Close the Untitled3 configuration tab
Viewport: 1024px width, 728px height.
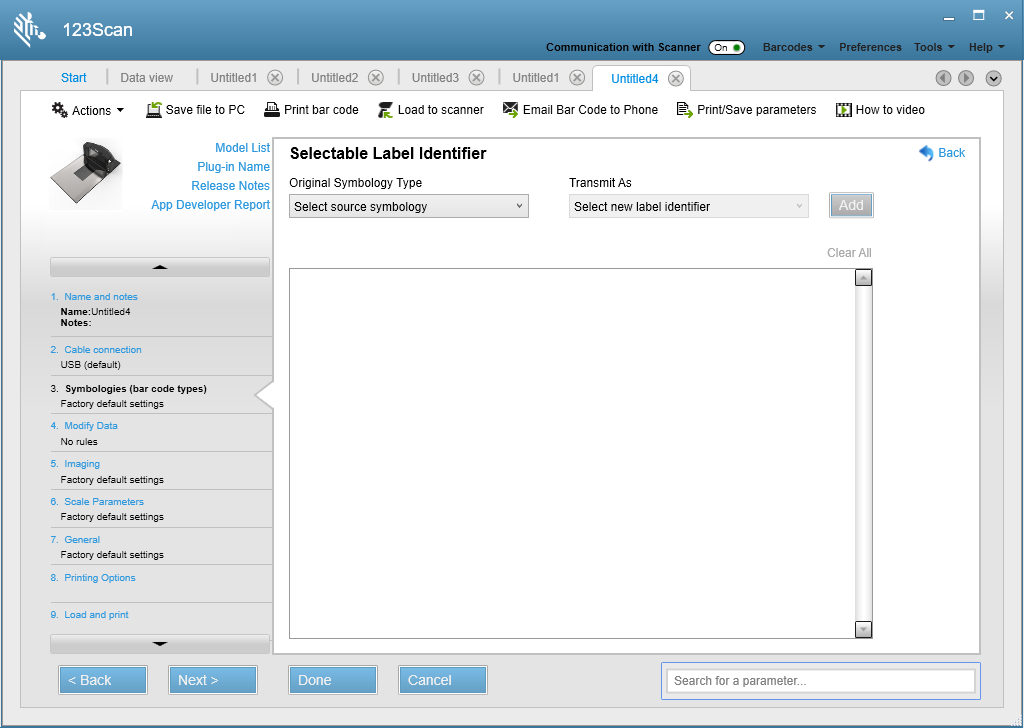click(x=477, y=77)
